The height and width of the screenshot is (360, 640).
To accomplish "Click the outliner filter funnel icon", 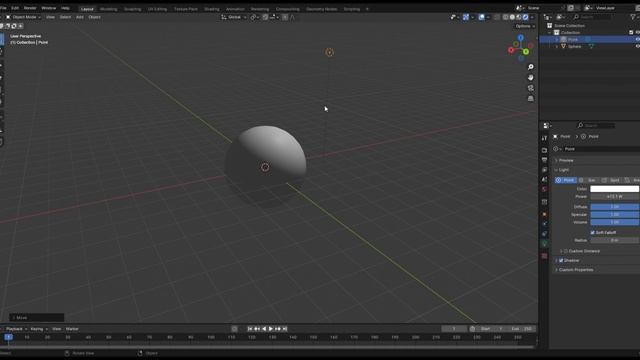I will (633, 17).
